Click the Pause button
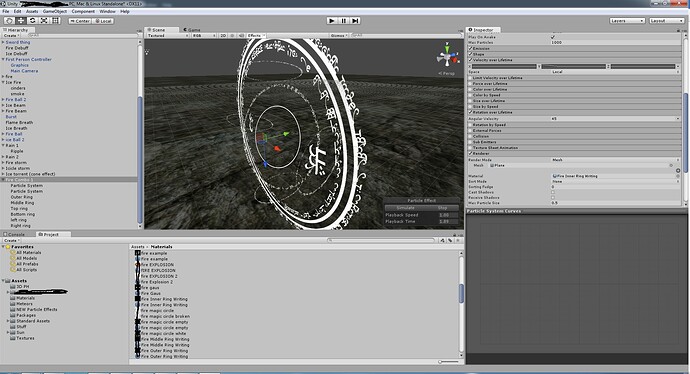 344,21
